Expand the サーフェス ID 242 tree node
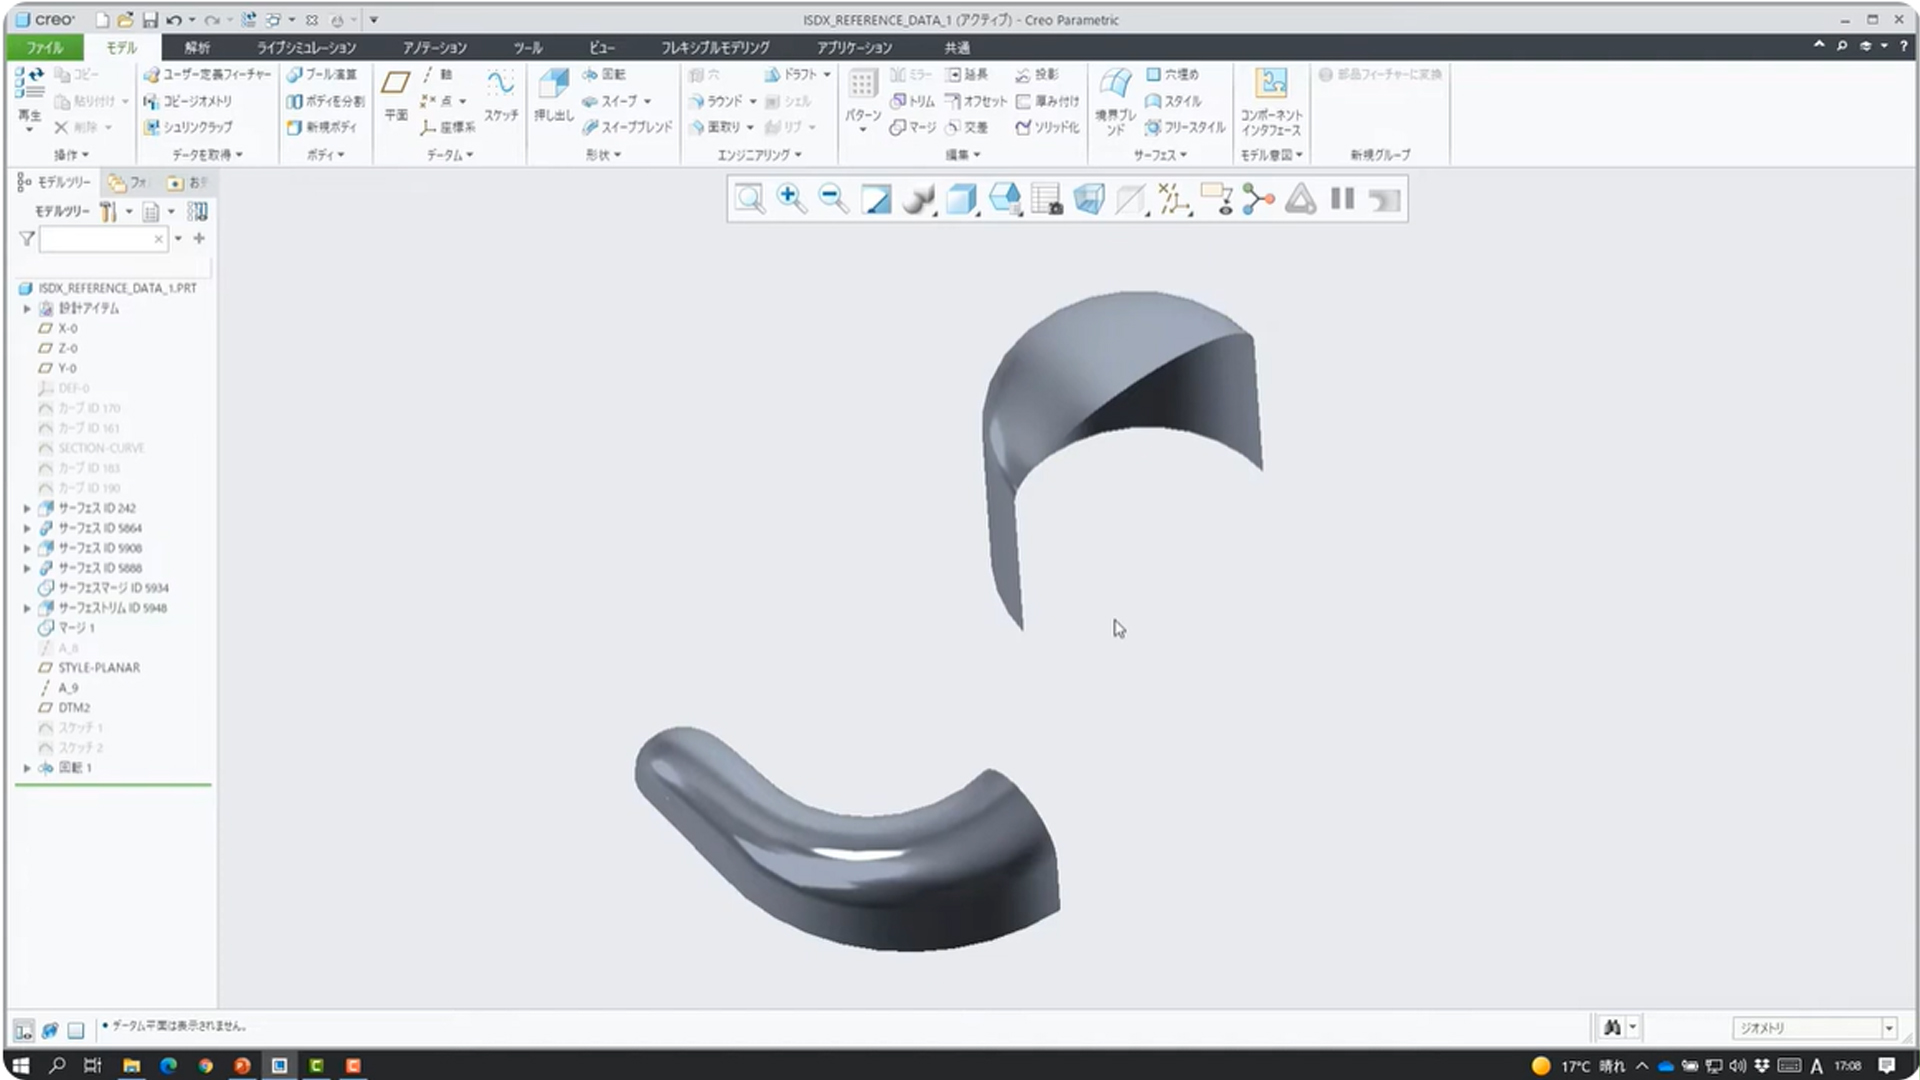 [27, 508]
